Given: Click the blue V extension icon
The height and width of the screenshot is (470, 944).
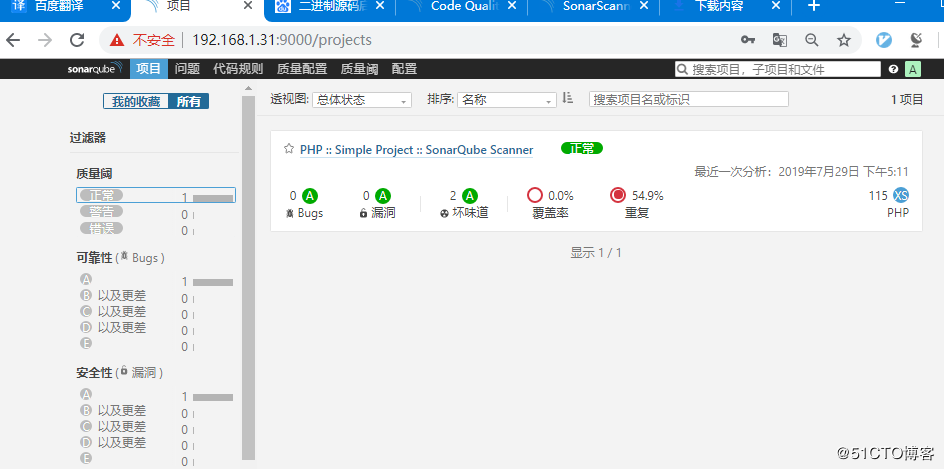Looking at the screenshot, I should pyautogui.click(x=884, y=40).
